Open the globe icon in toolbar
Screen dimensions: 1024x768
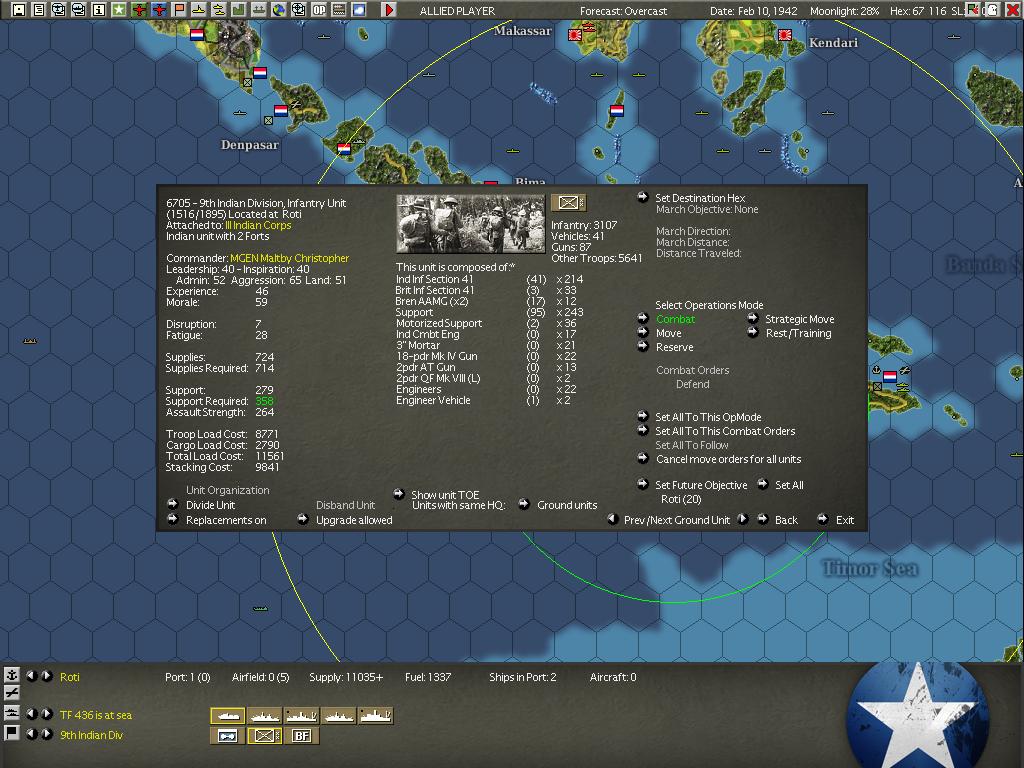pos(278,10)
